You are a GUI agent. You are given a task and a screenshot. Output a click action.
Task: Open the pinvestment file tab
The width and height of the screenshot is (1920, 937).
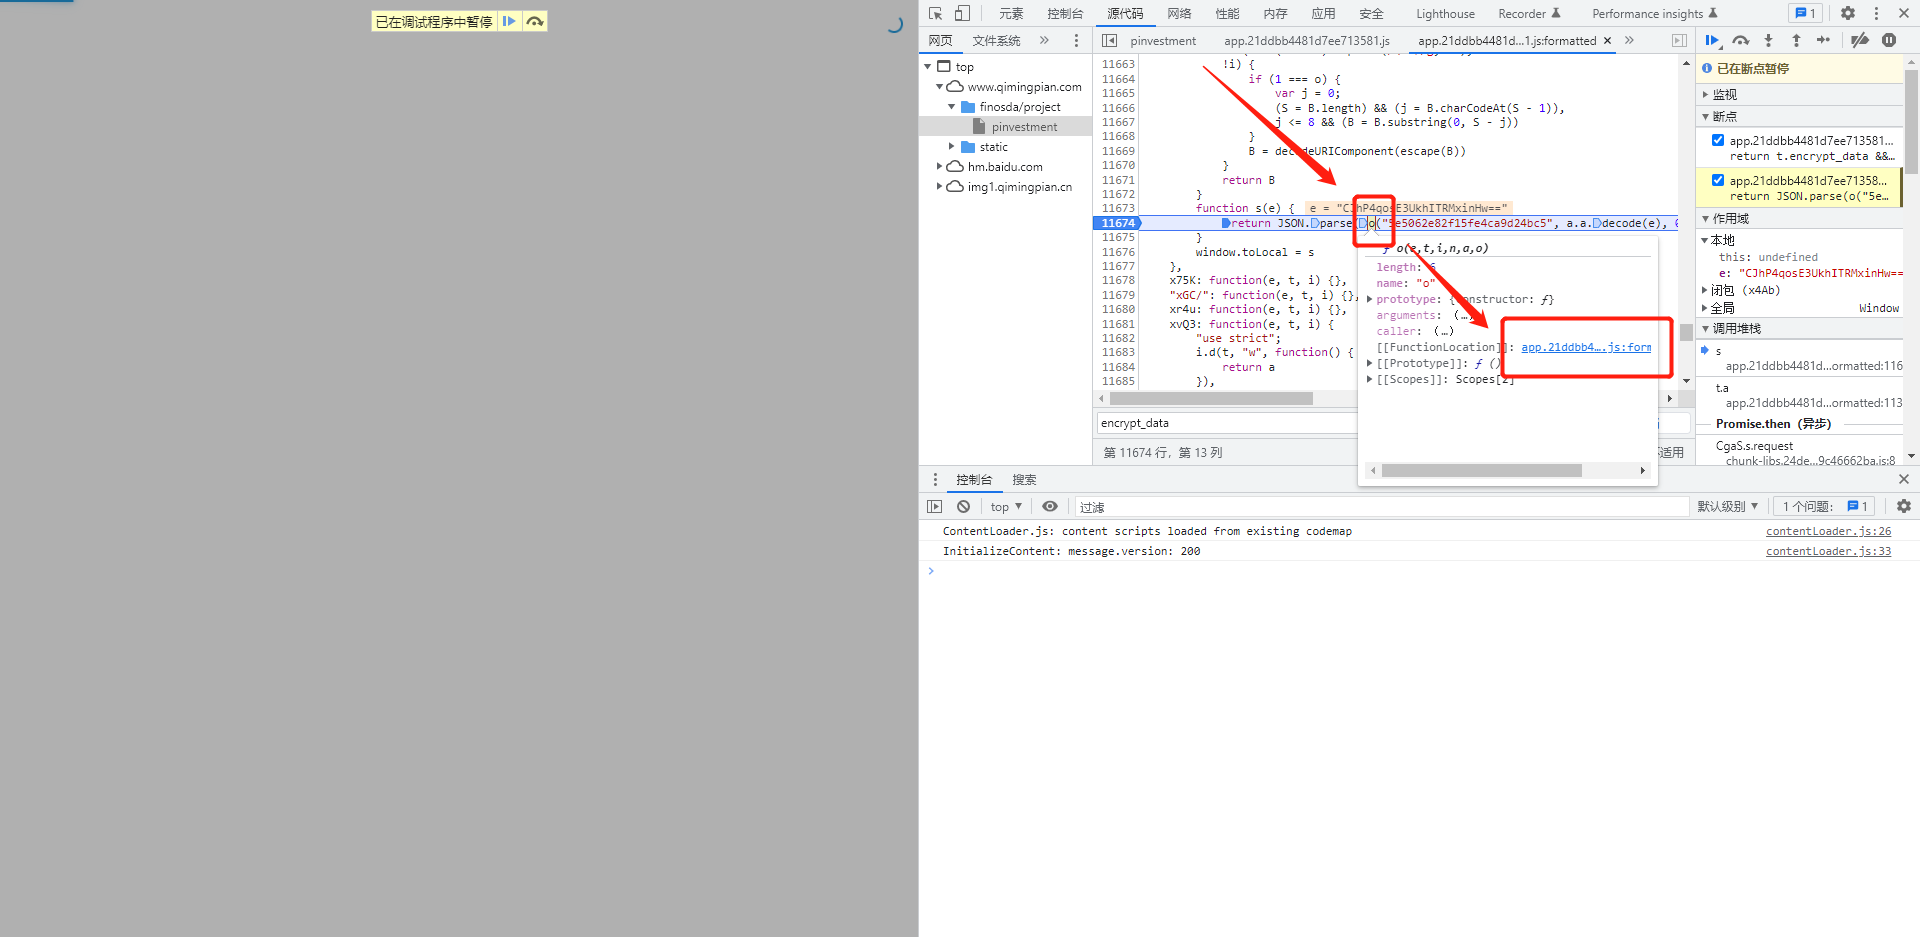point(1163,41)
